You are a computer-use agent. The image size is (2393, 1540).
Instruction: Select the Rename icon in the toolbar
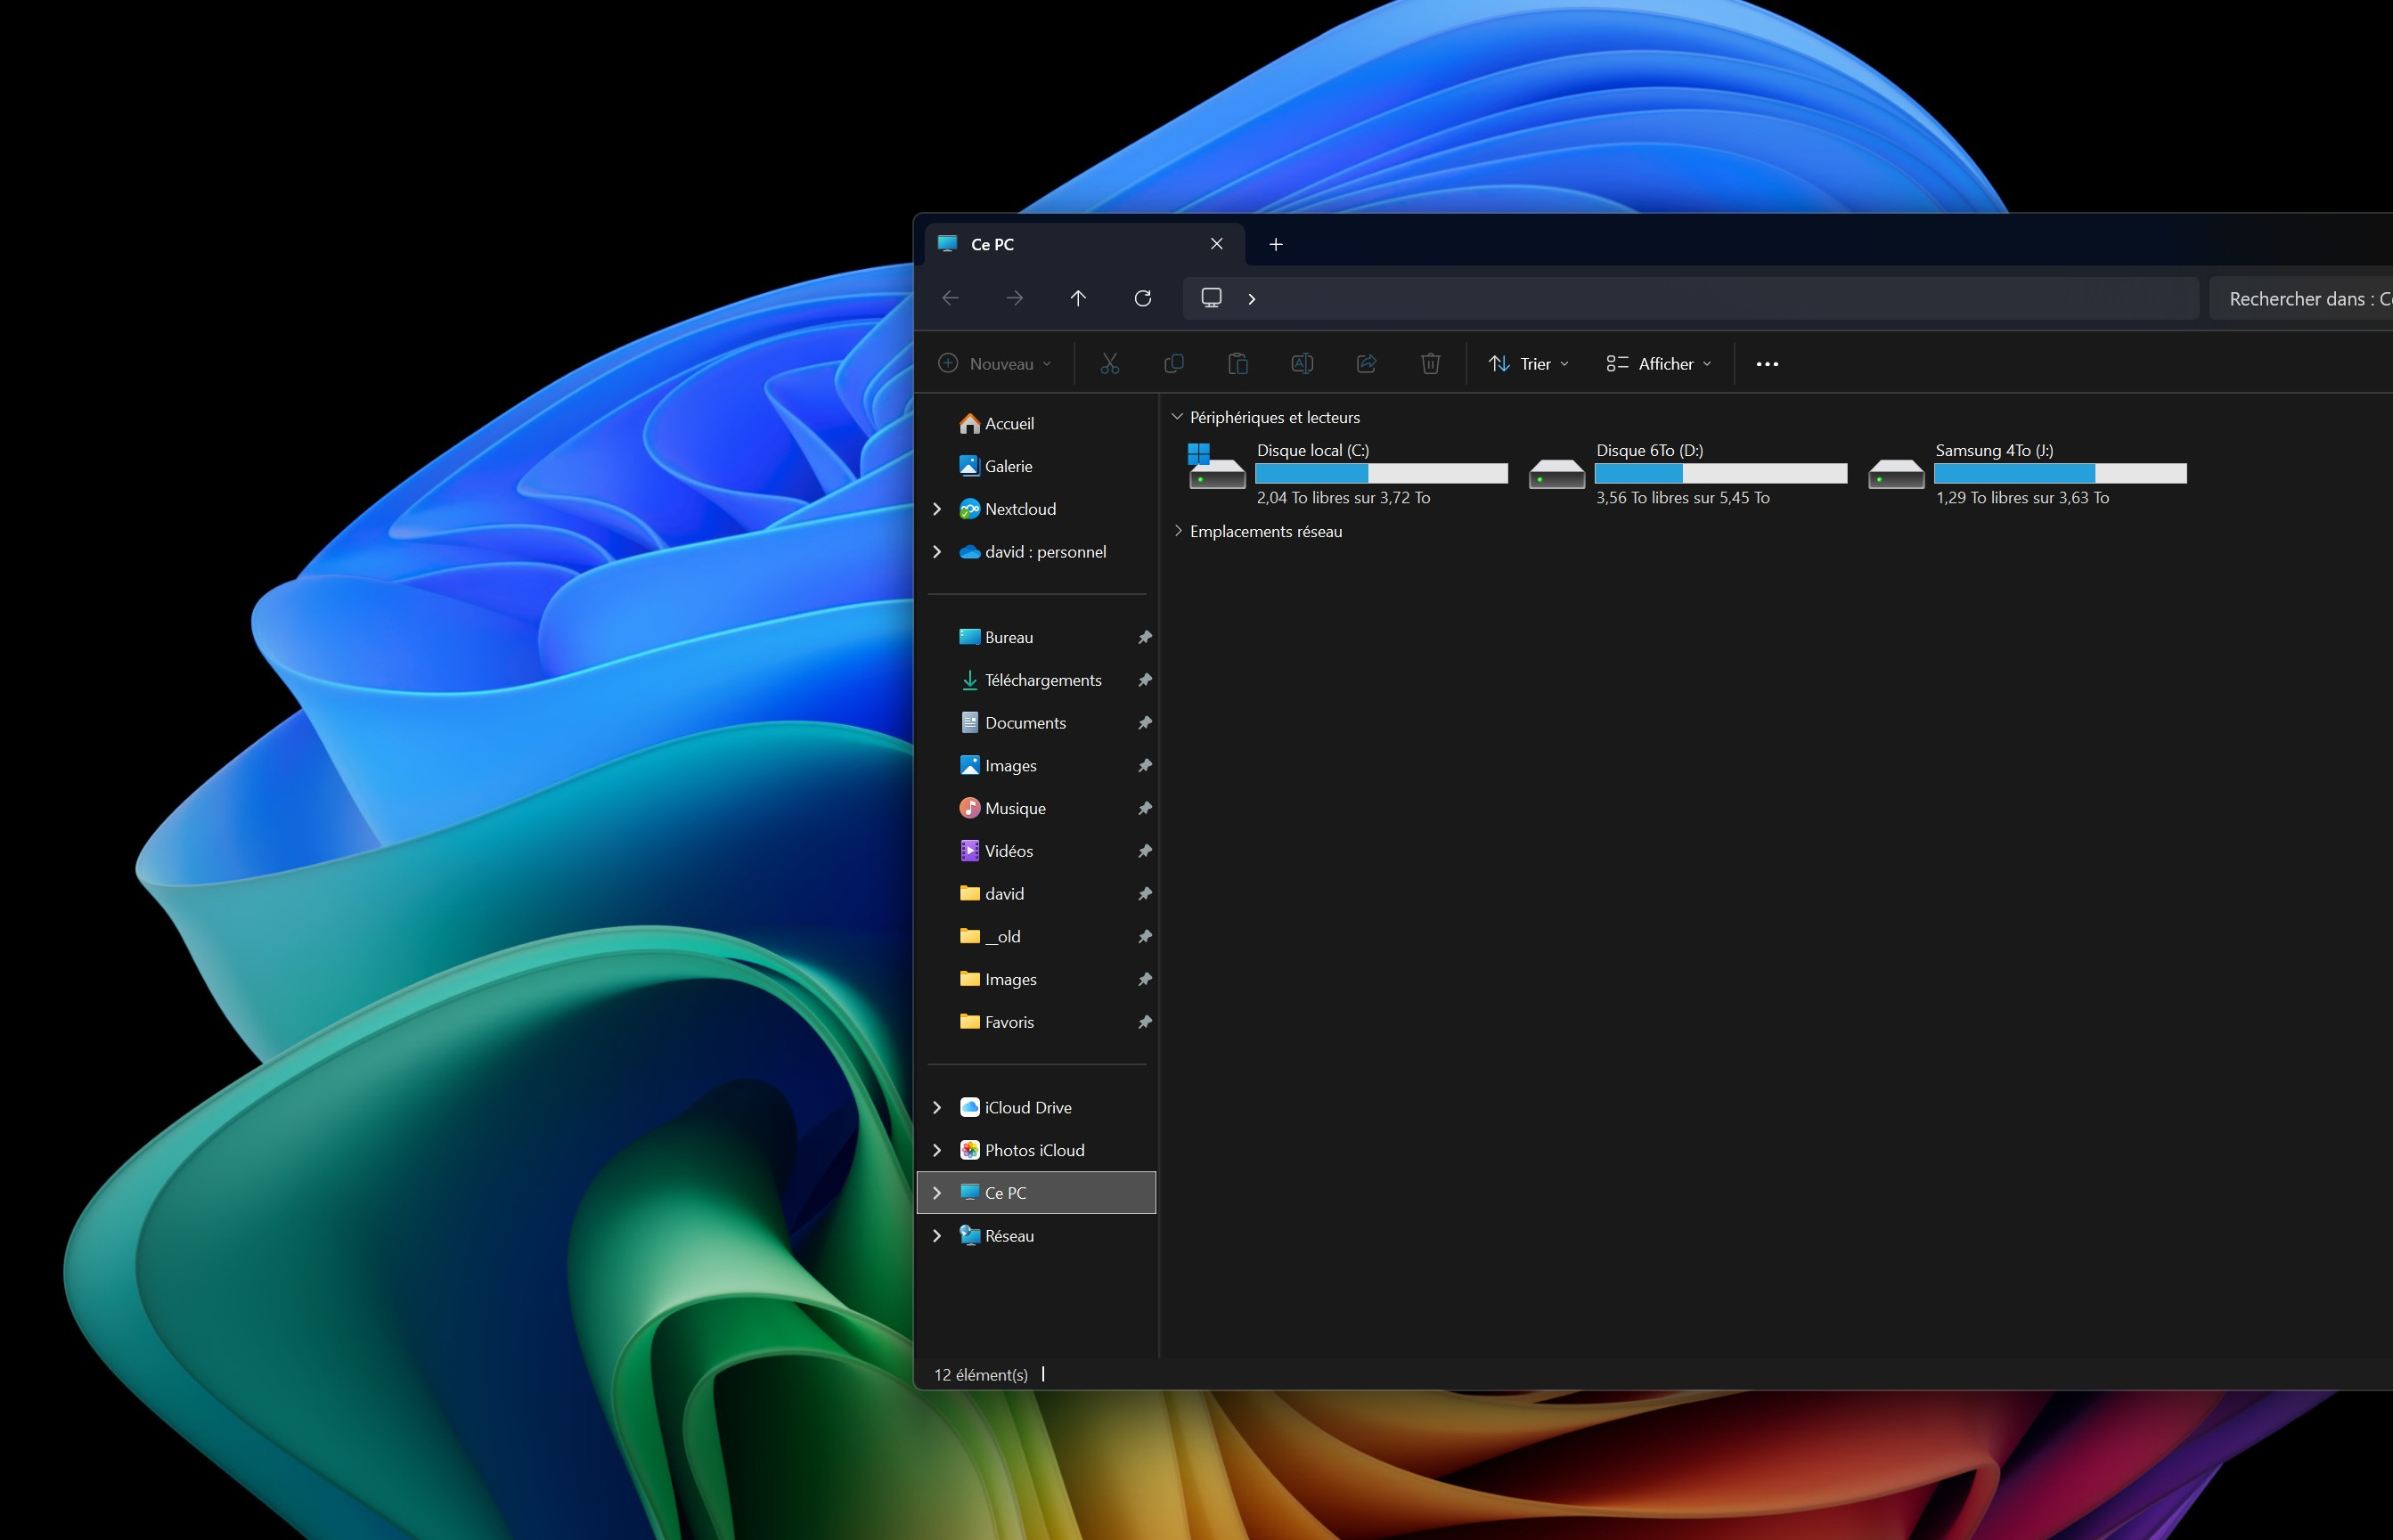pyautogui.click(x=1302, y=363)
